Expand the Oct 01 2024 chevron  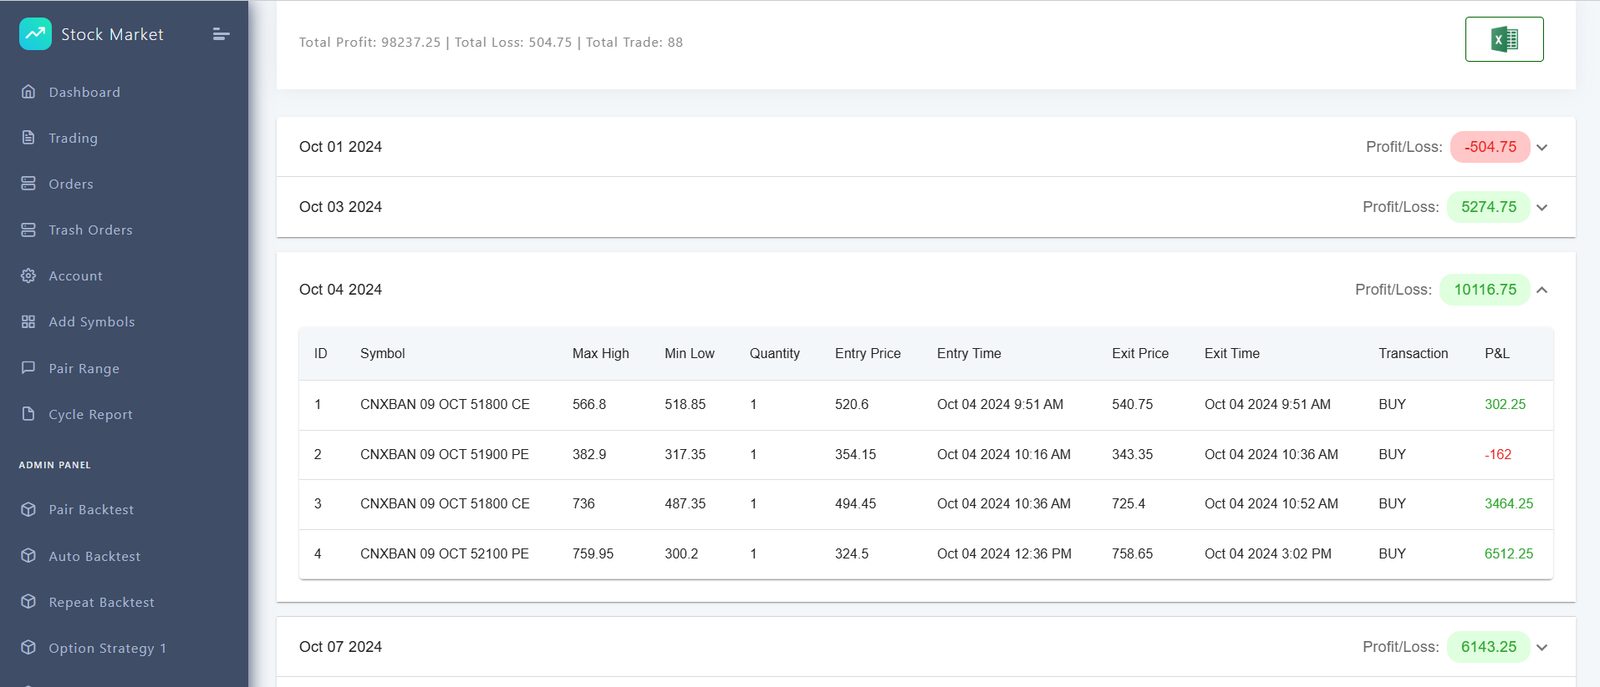coord(1542,147)
